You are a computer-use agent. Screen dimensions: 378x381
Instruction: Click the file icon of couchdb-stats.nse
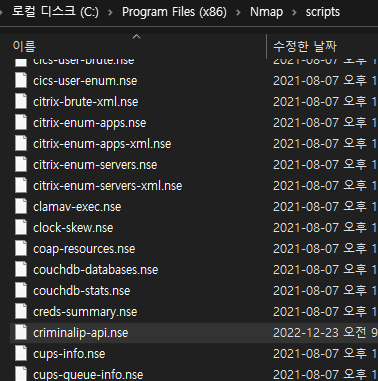pyautogui.click(x=21, y=291)
